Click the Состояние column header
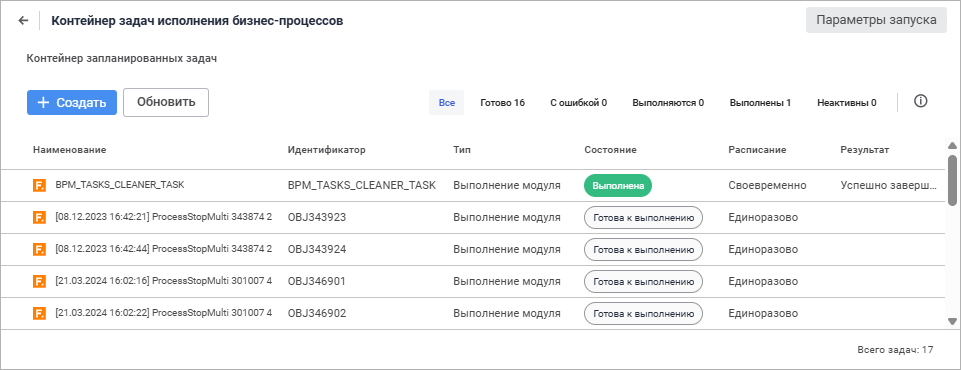This screenshot has width=961, height=370. pos(610,150)
